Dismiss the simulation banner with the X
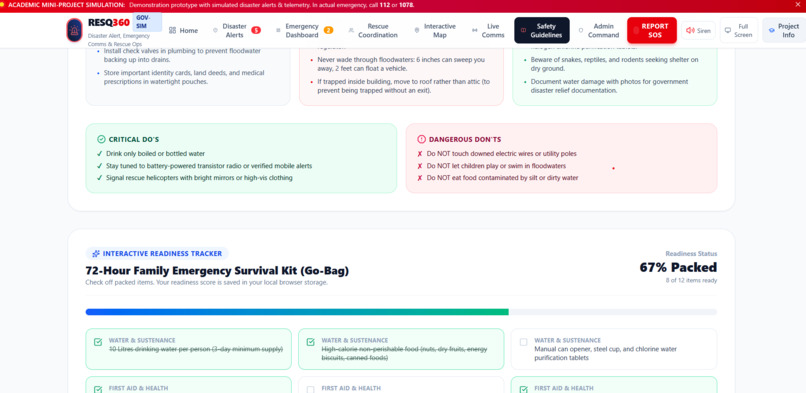The height and width of the screenshot is (393, 806). (798, 5)
